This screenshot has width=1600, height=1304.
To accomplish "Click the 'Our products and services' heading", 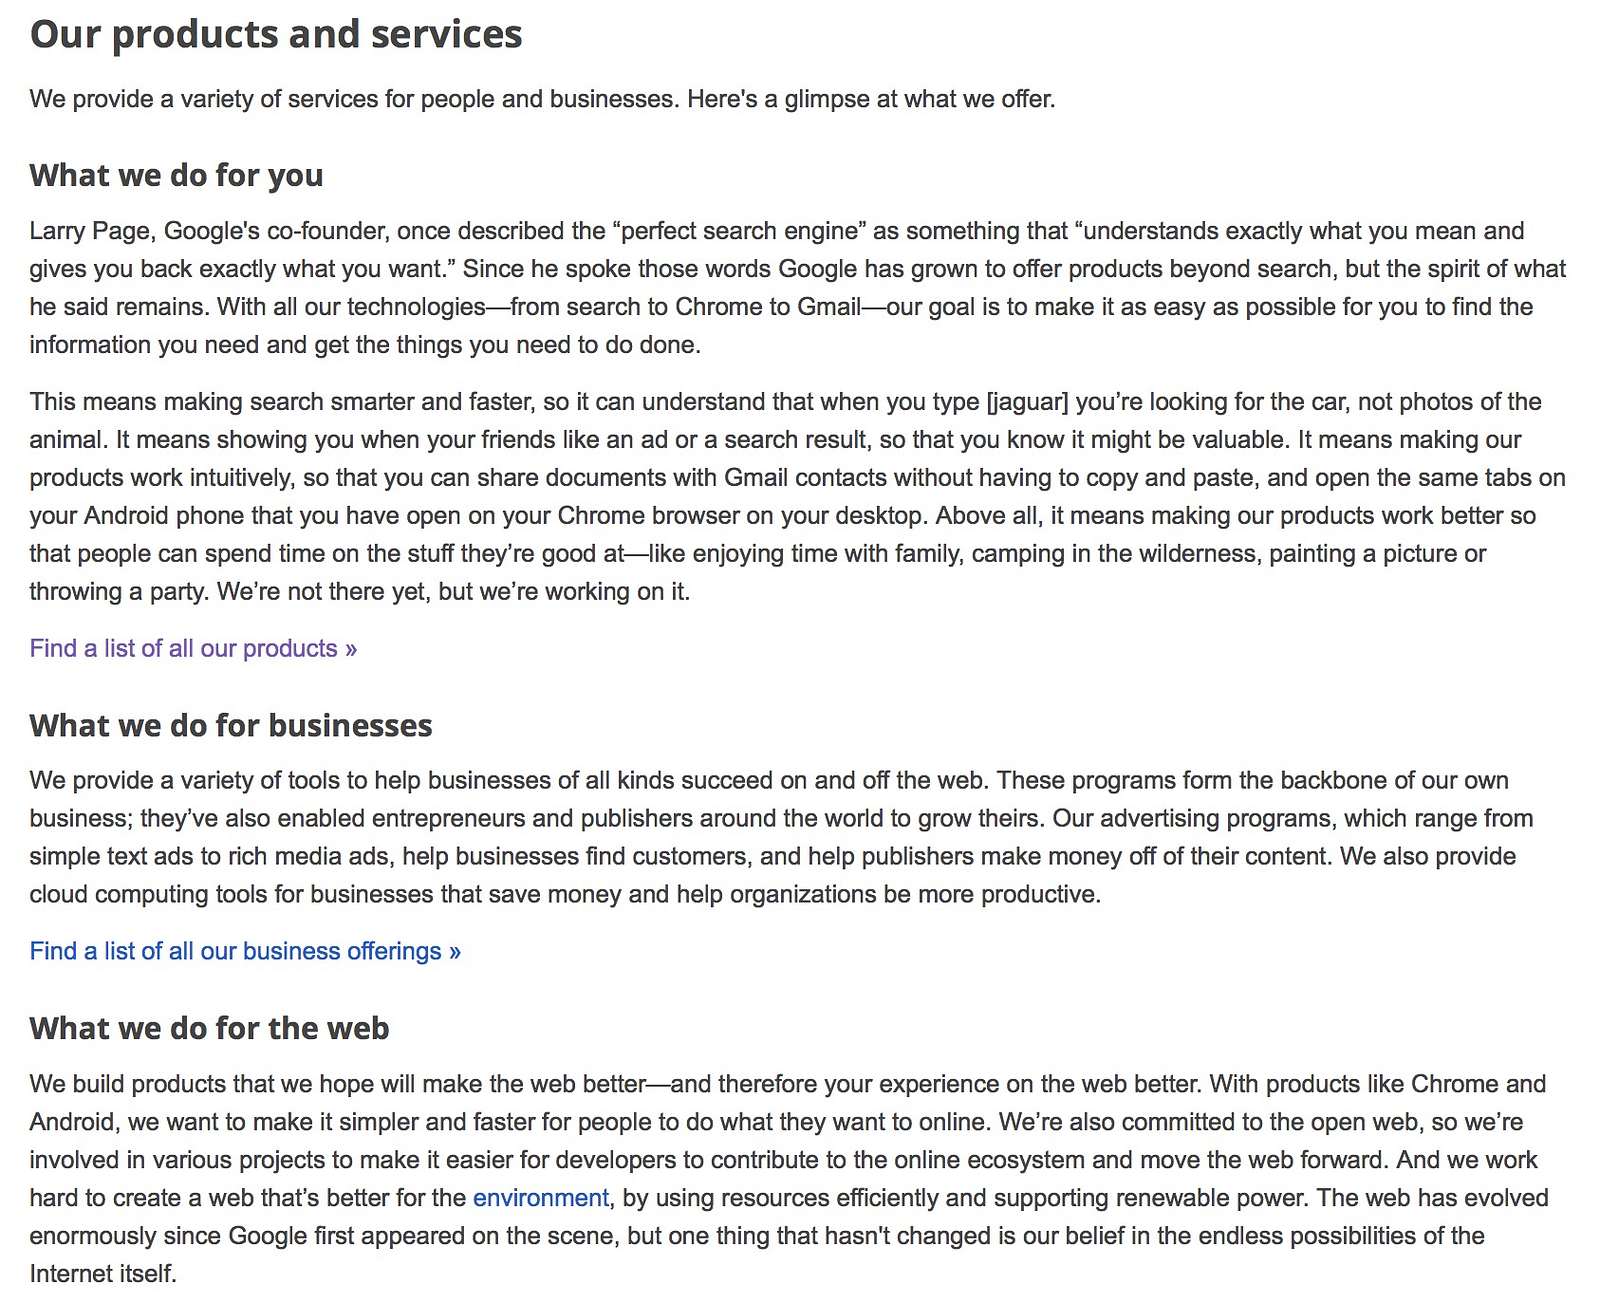I will tap(276, 34).
